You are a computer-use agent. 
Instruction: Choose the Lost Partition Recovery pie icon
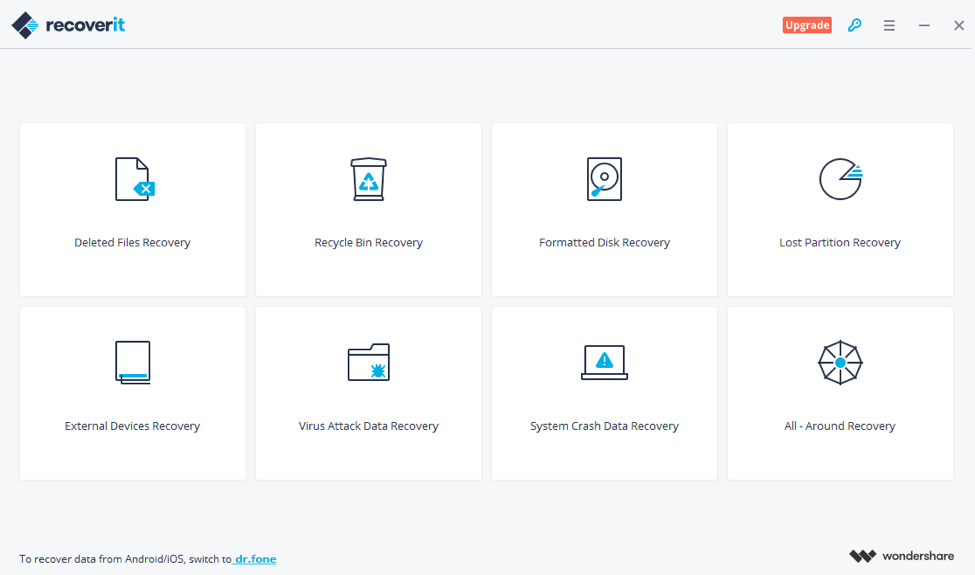tap(840, 180)
